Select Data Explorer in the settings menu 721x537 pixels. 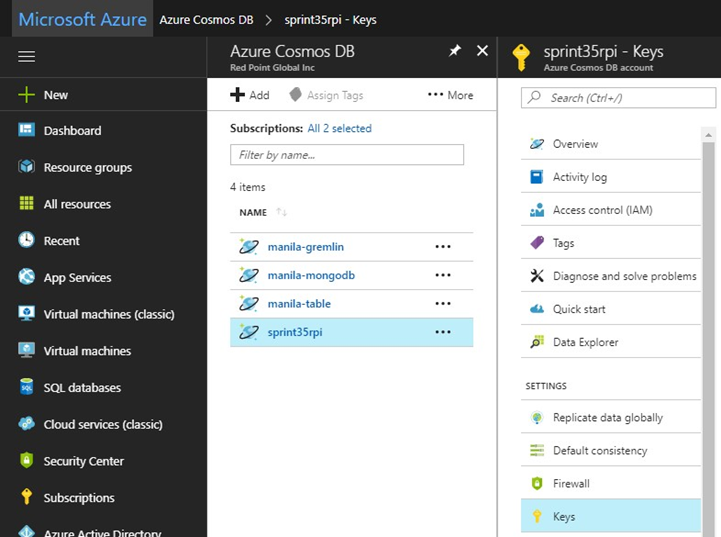(585, 342)
